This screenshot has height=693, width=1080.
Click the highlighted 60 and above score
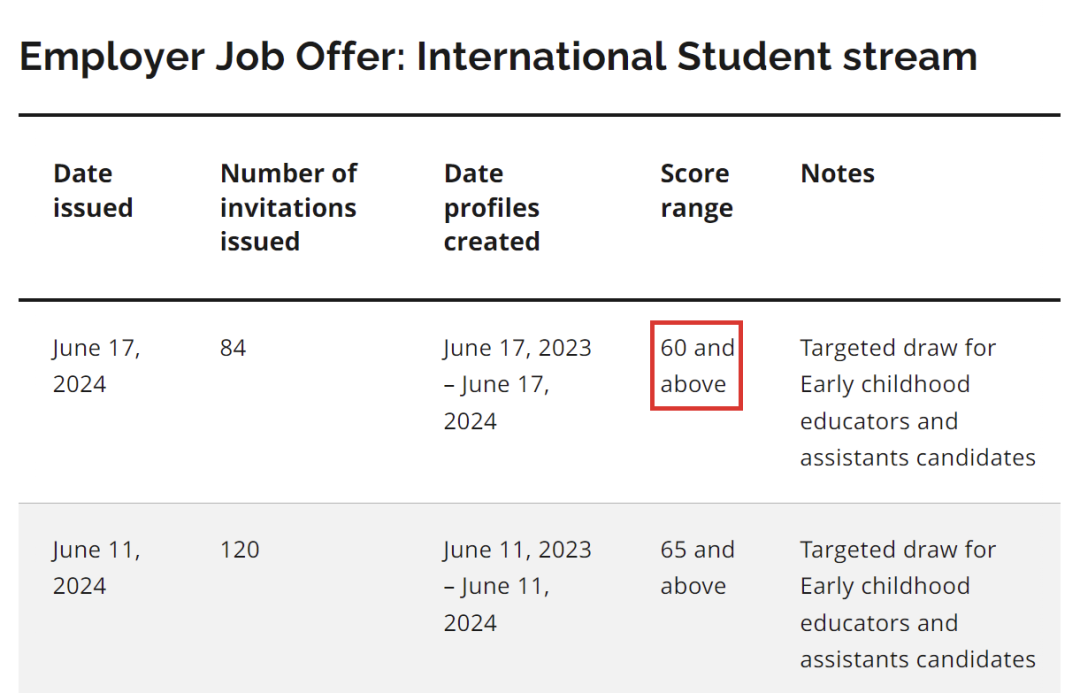tap(697, 366)
